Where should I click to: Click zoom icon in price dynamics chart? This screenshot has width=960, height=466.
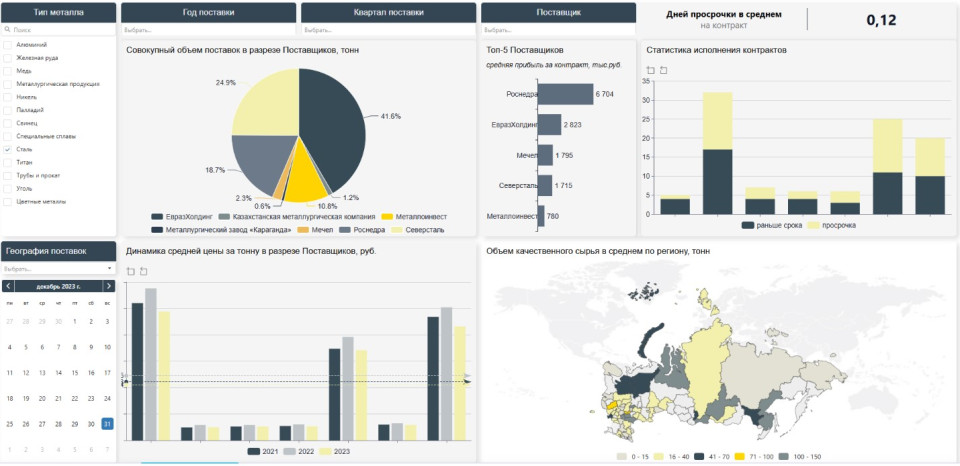tap(130, 271)
